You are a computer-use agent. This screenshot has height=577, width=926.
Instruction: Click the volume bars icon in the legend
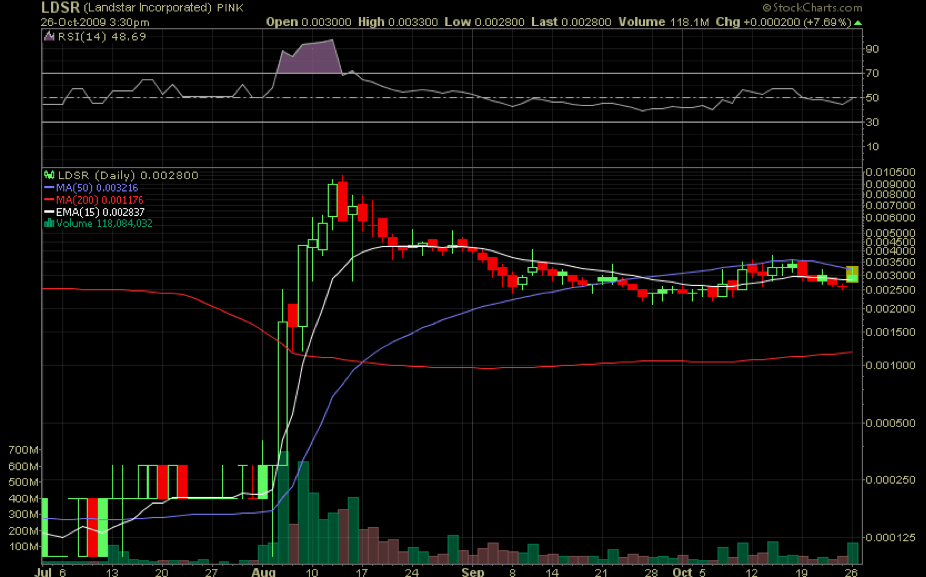(50, 223)
